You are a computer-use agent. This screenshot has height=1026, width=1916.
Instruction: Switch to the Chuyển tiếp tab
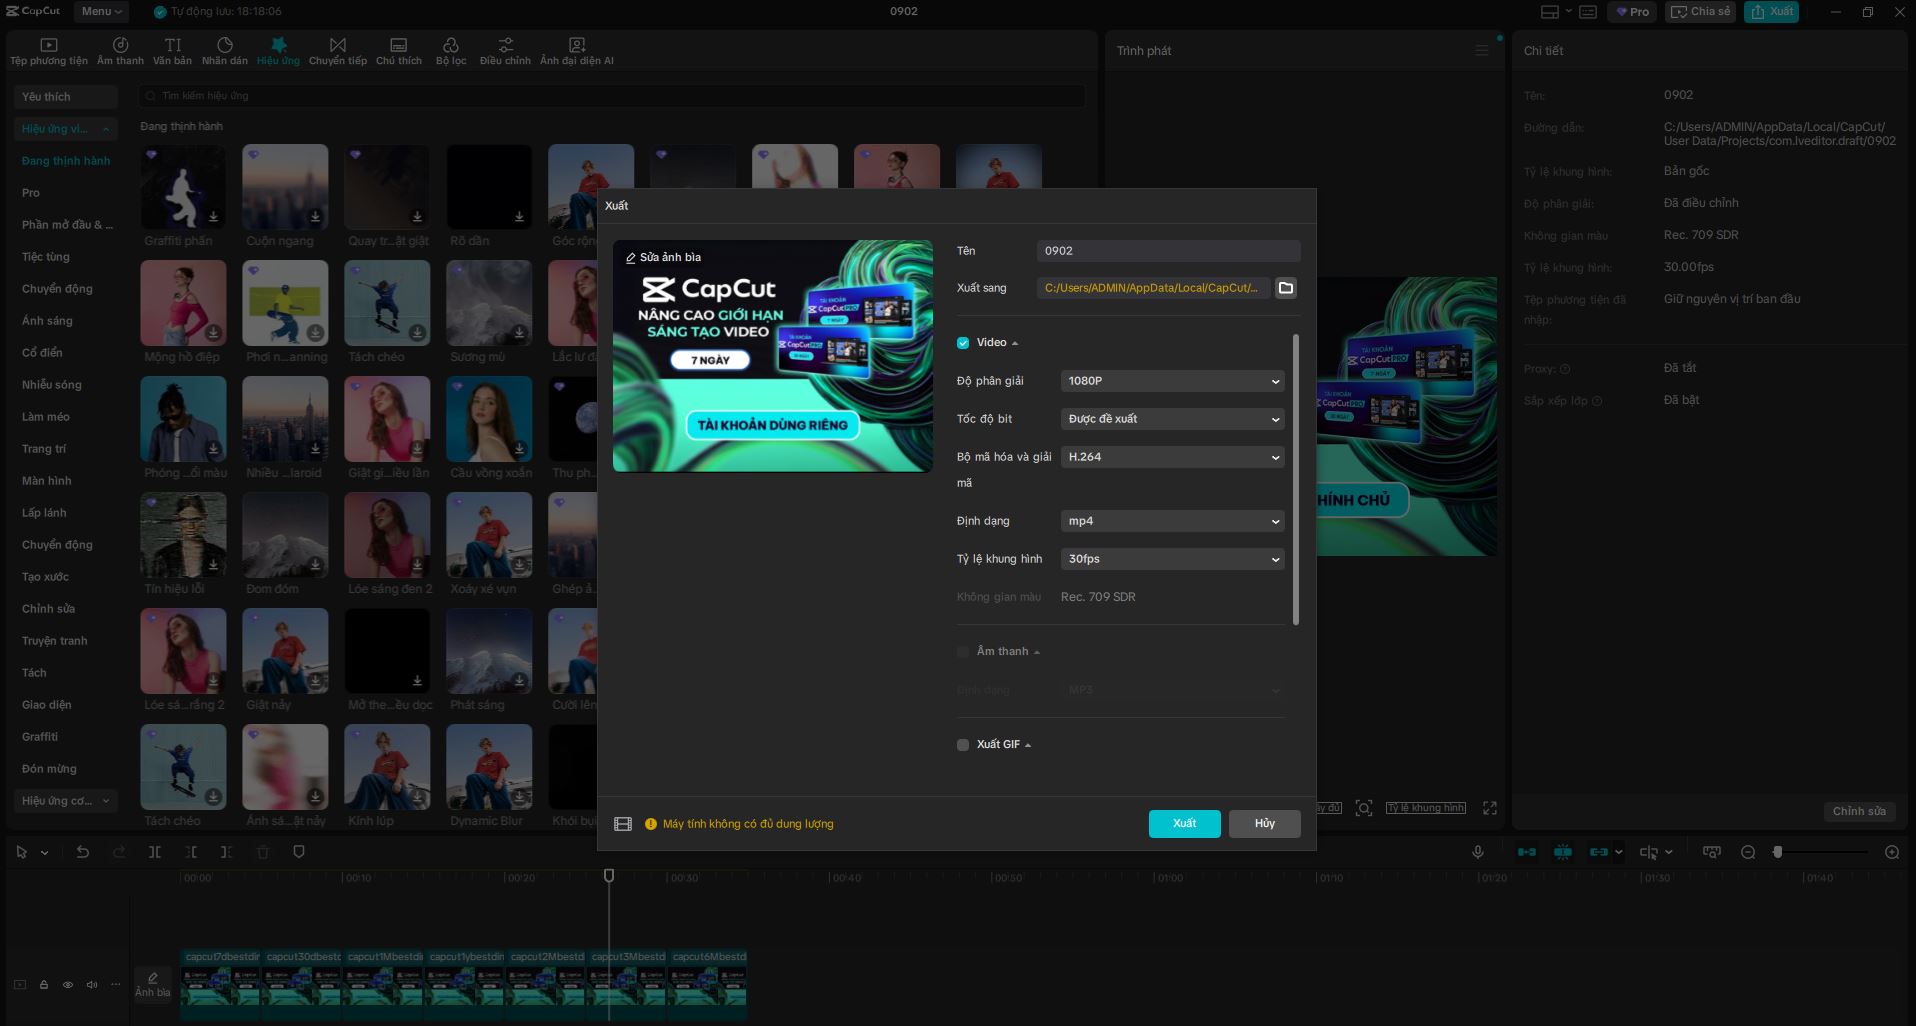pos(337,50)
